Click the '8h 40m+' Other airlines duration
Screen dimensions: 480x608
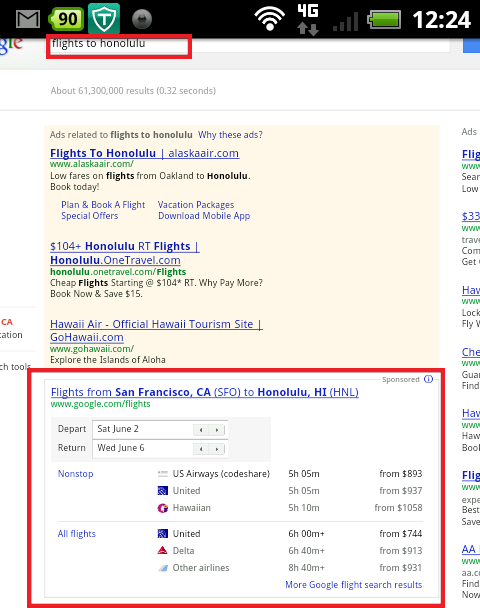[x=306, y=568]
